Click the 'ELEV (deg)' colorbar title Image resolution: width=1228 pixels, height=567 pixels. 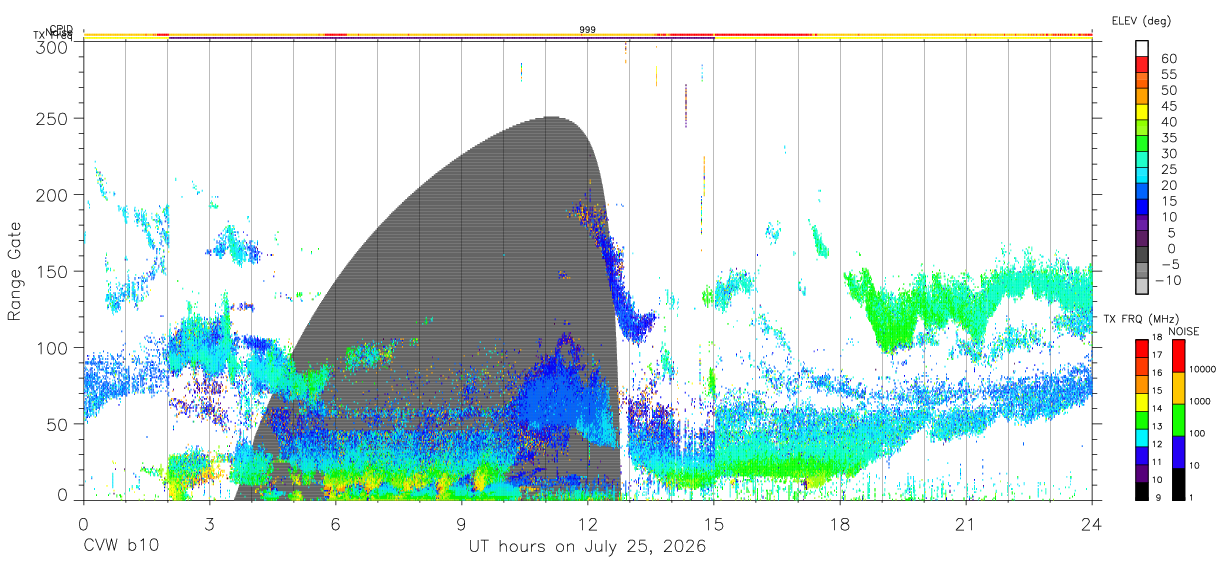click(1141, 20)
